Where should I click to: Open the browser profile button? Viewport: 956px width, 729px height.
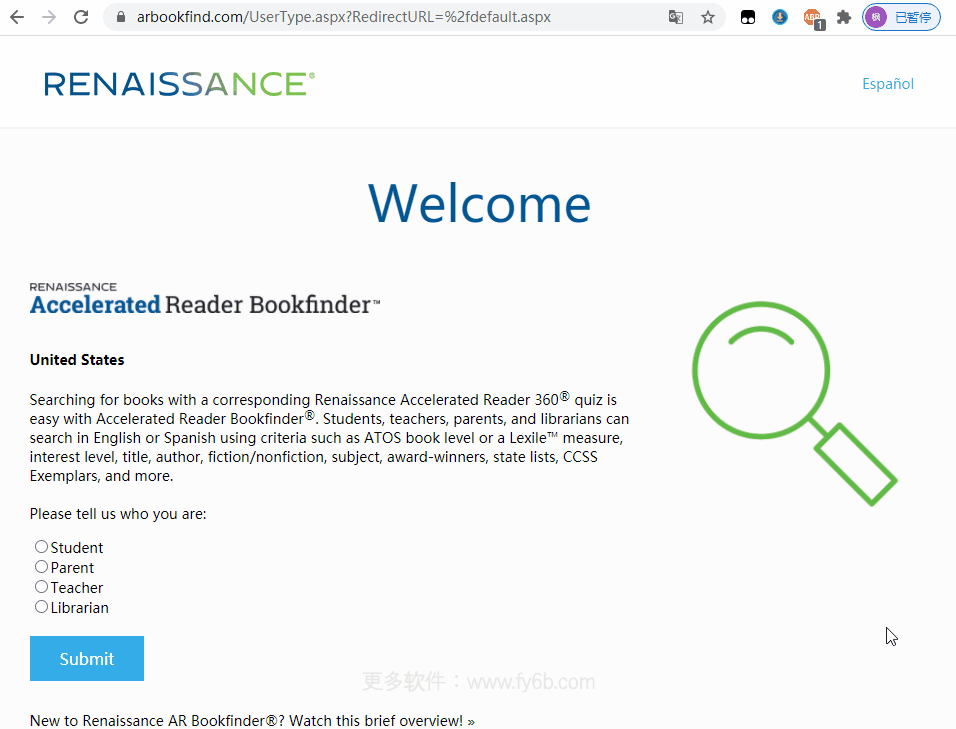coord(901,17)
